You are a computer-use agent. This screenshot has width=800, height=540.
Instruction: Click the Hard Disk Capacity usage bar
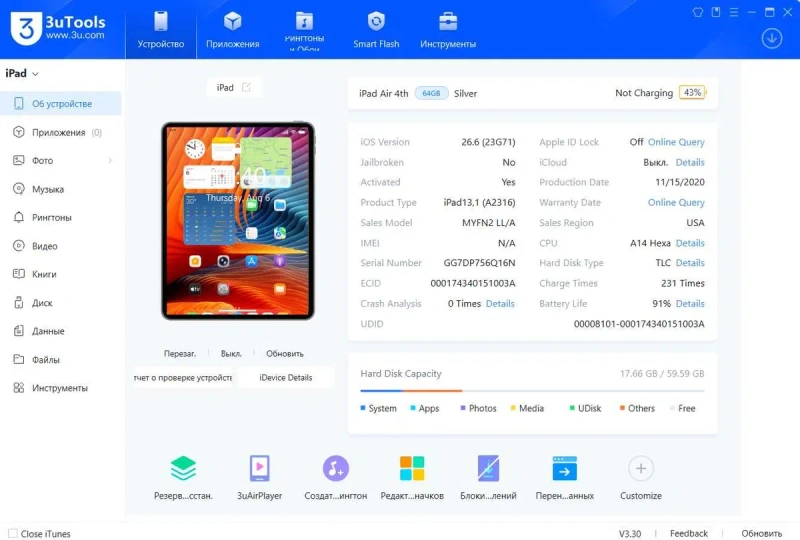(x=532, y=391)
